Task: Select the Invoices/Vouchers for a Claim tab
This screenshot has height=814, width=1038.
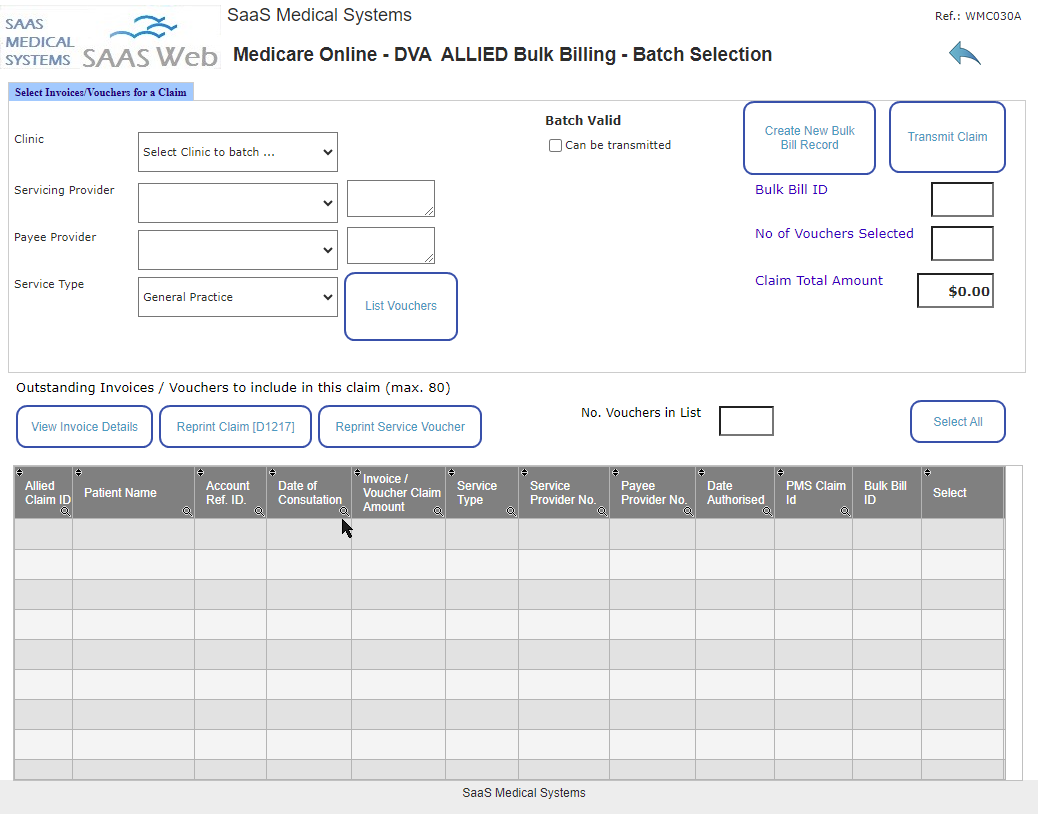Action: click(101, 92)
